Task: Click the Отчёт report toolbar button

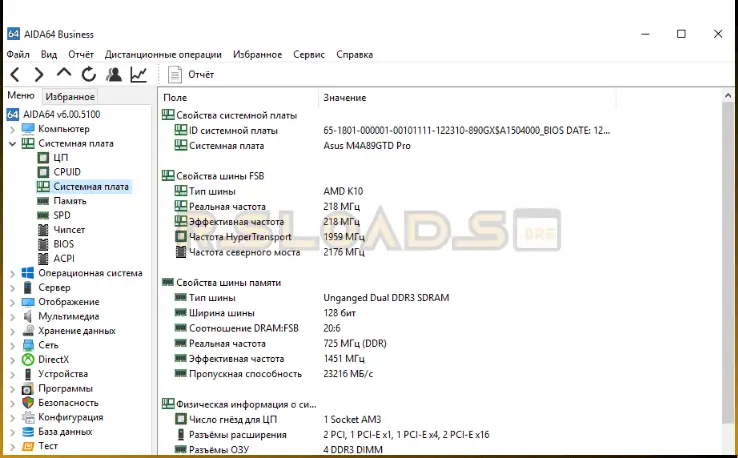Action: pyautogui.click(x=191, y=74)
